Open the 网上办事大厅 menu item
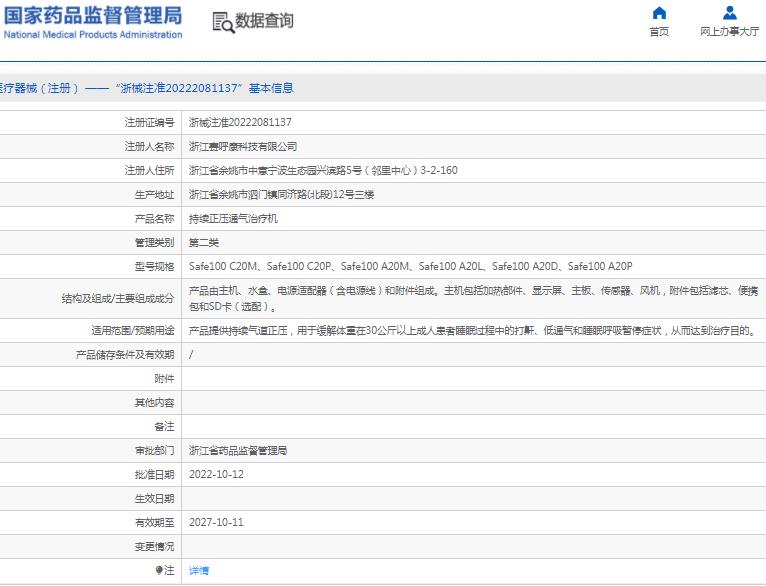Screen dimensions: 766x586 click(x=729, y=32)
